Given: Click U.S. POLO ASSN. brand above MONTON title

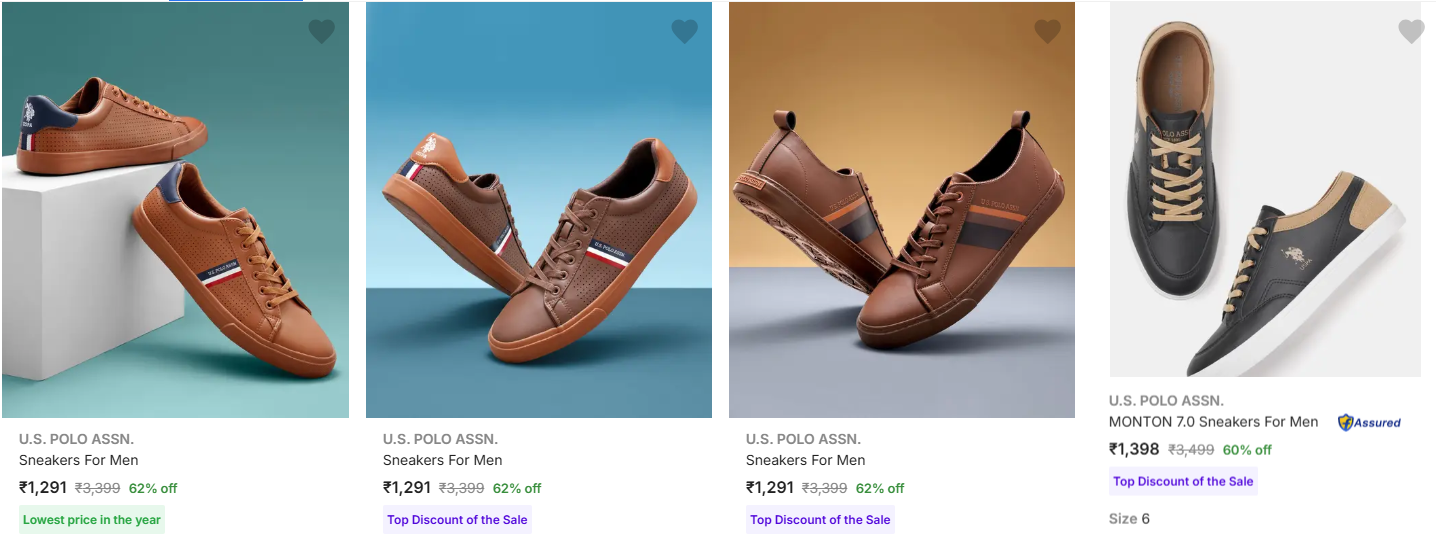Looking at the screenshot, I should pos(1166,401).
